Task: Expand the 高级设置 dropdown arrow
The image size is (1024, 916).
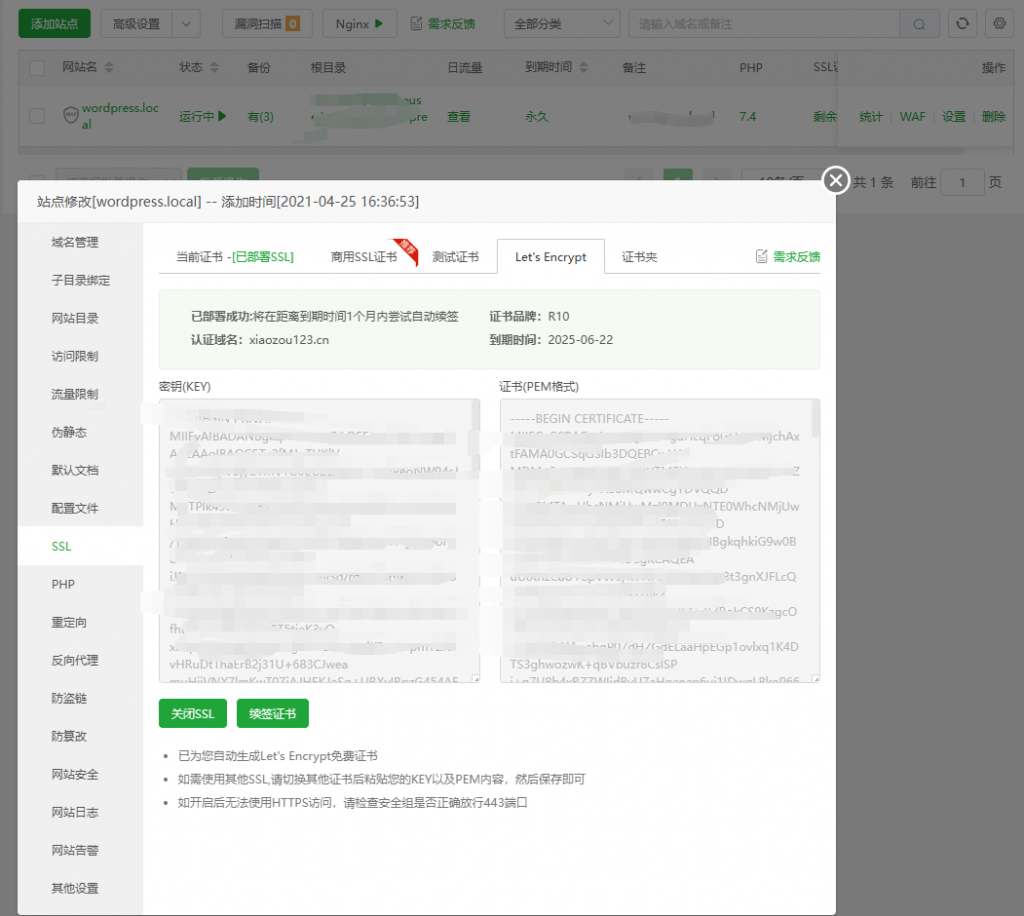Action: pos(186,24)
